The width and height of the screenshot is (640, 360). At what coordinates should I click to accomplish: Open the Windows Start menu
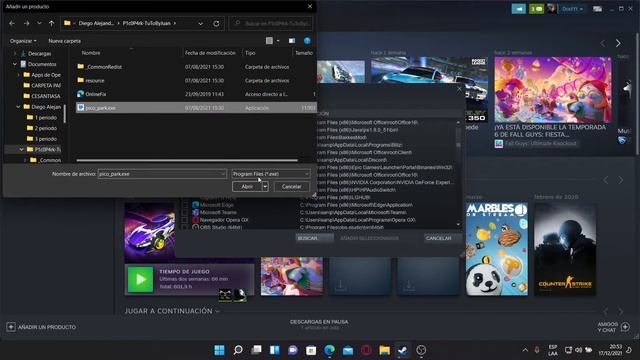click(x=220, y=350)
